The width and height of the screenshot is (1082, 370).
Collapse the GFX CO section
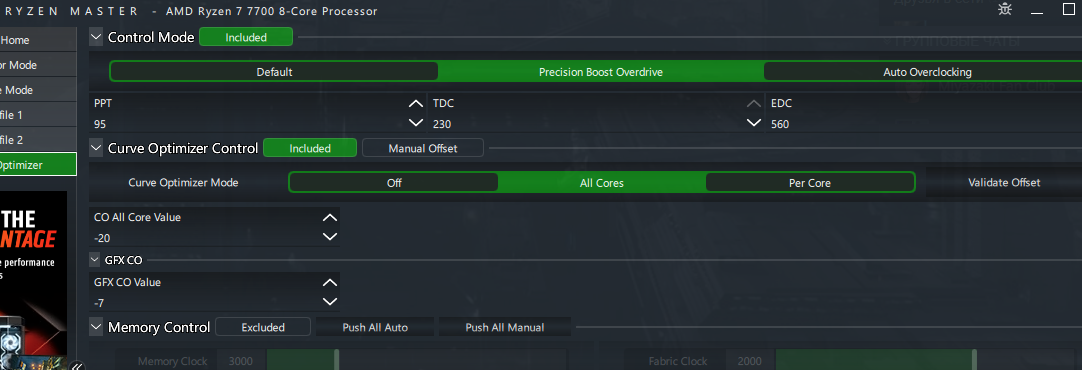[95, 260]
